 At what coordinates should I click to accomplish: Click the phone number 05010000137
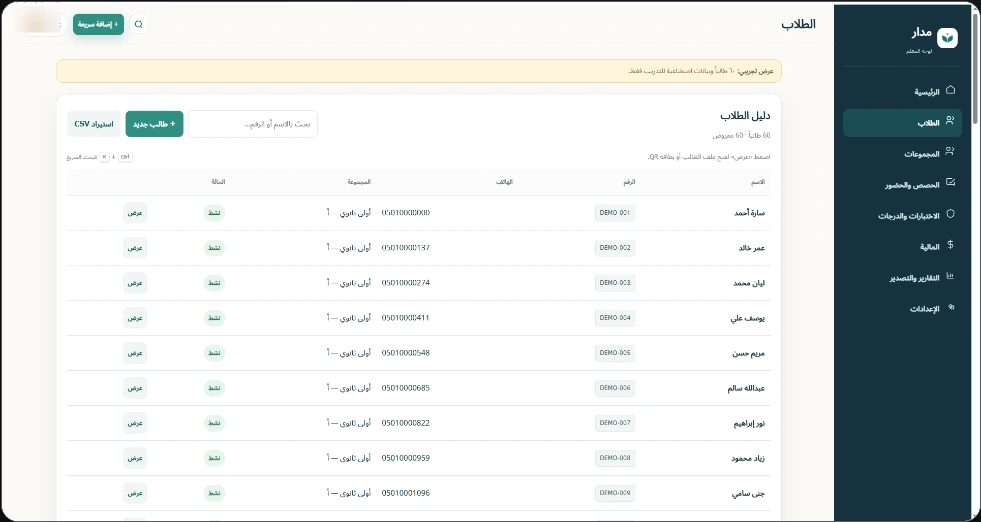(x=405, y=248)
